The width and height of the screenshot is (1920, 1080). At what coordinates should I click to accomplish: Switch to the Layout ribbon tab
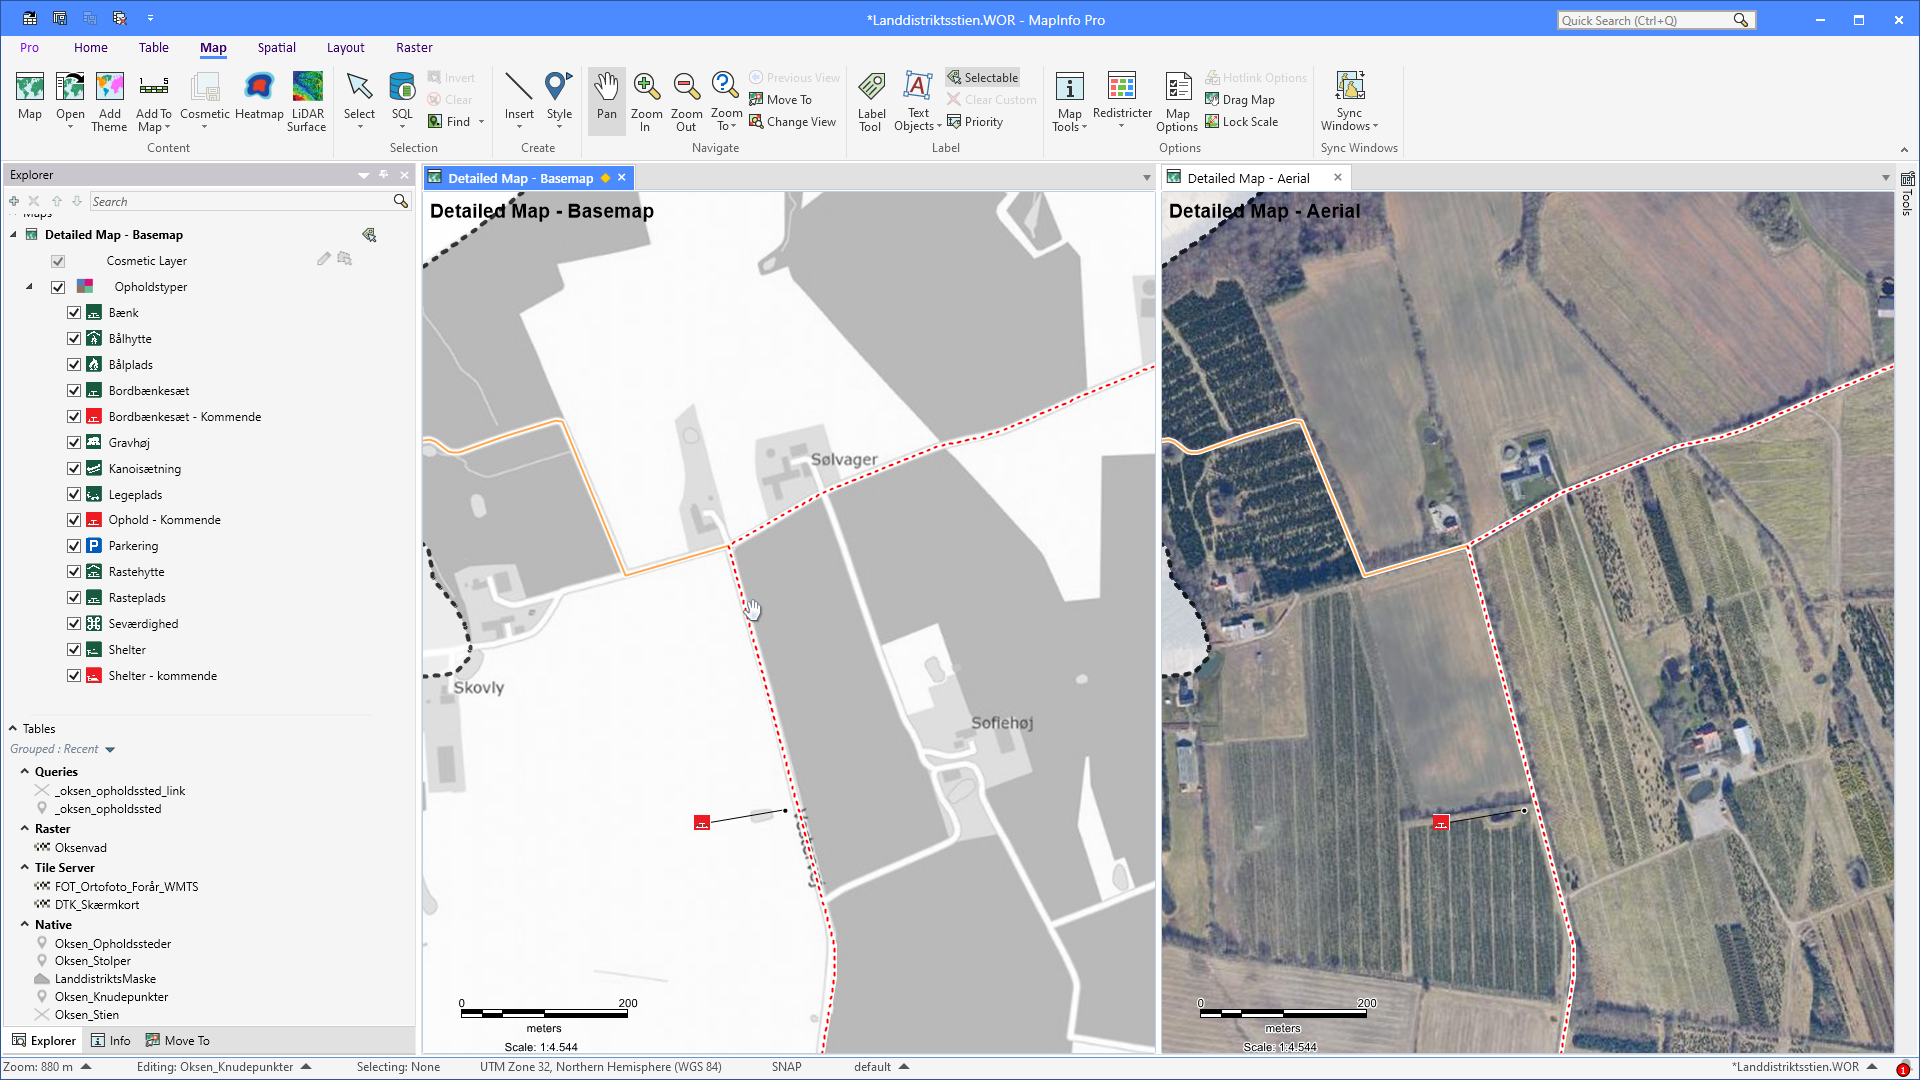click(345, 47)
